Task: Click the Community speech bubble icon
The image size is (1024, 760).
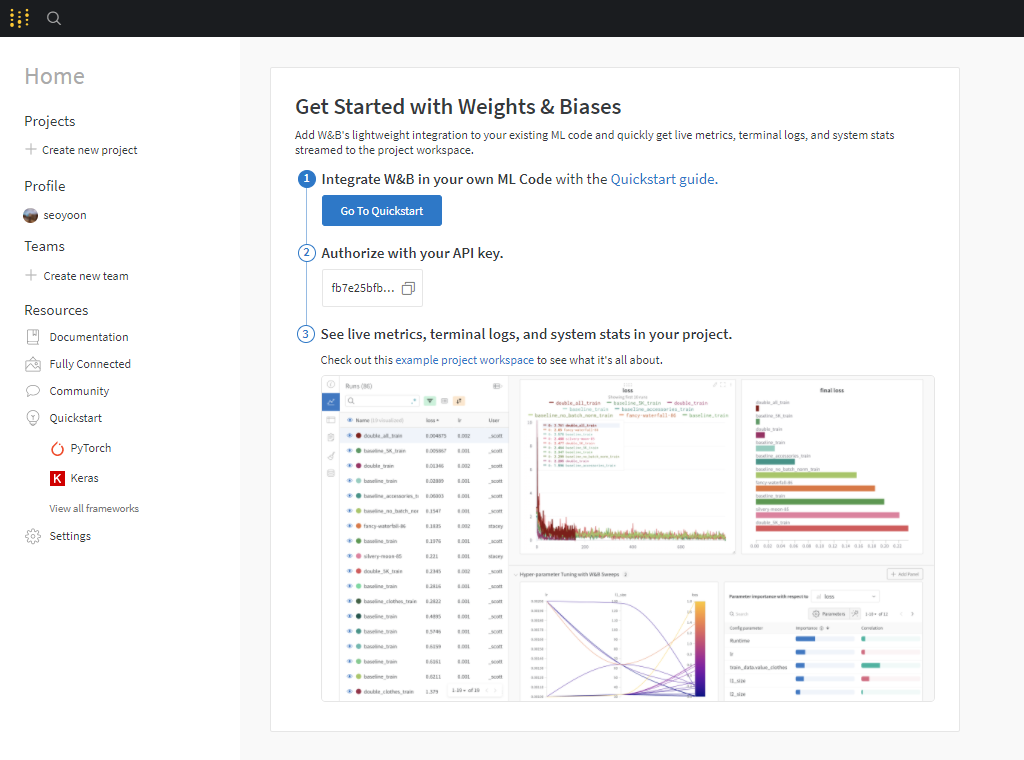Action: coord(33,390)
